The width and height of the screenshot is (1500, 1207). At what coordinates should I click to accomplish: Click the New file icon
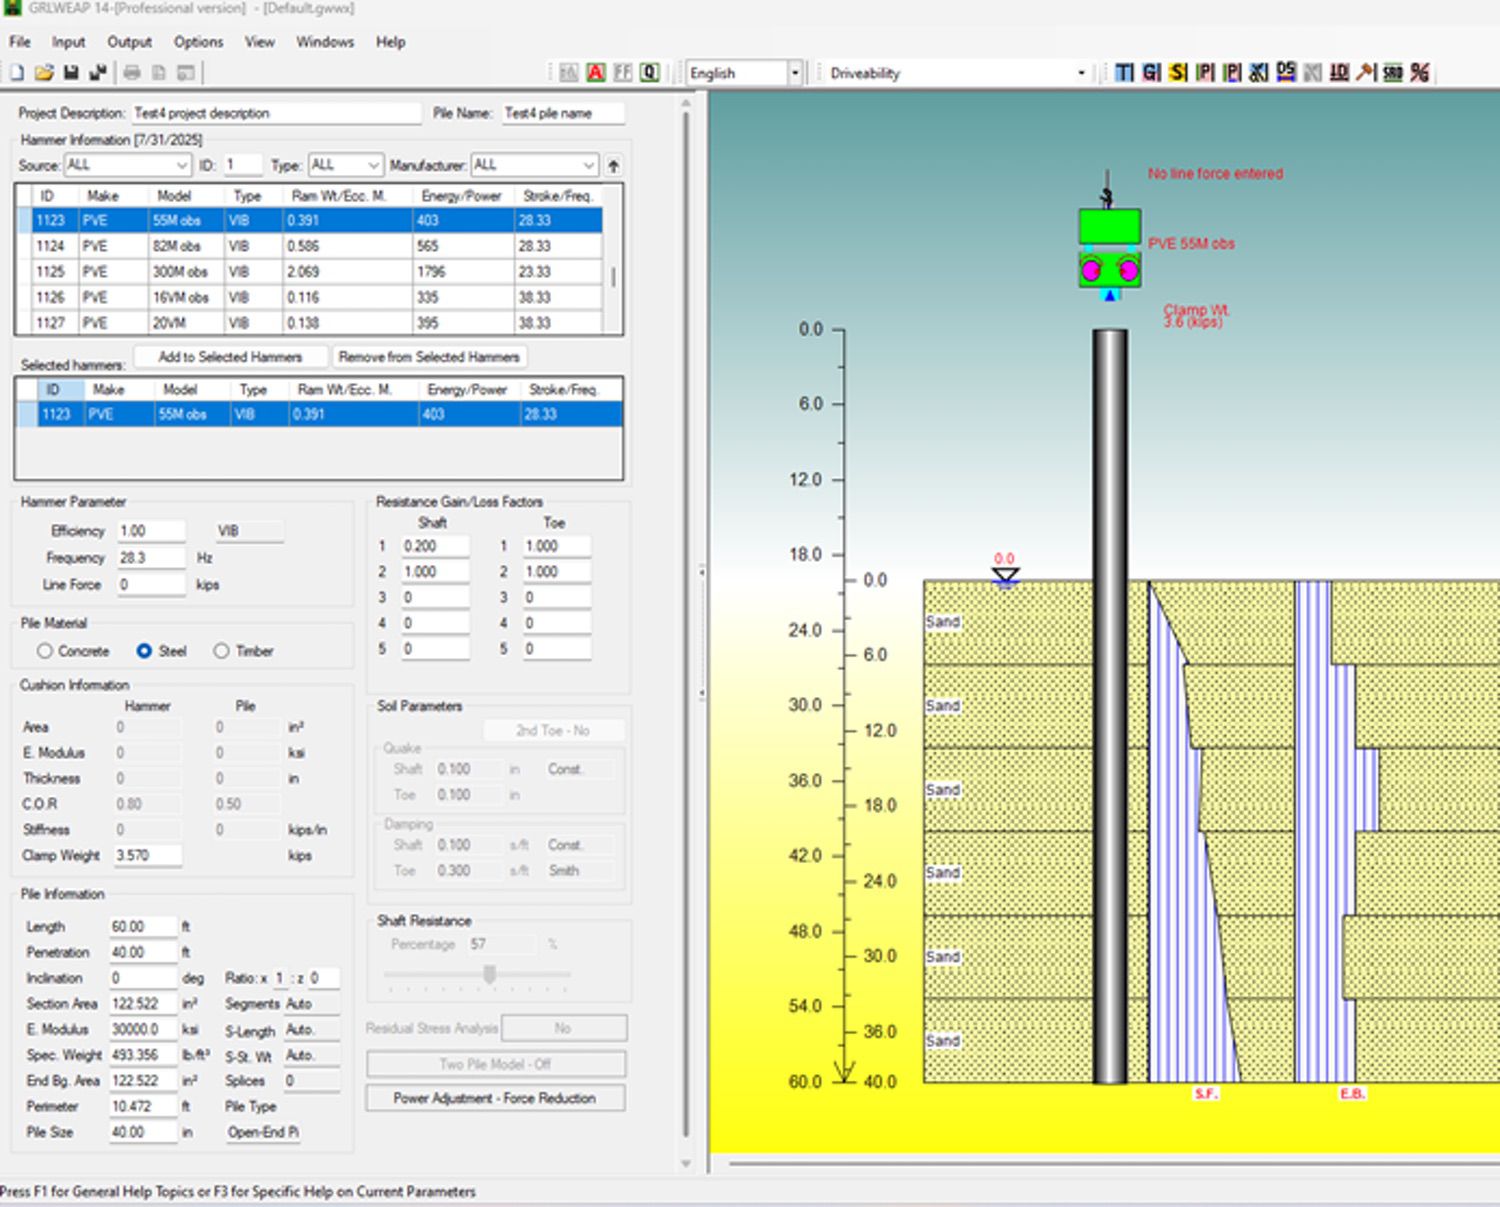click(17, 73)
